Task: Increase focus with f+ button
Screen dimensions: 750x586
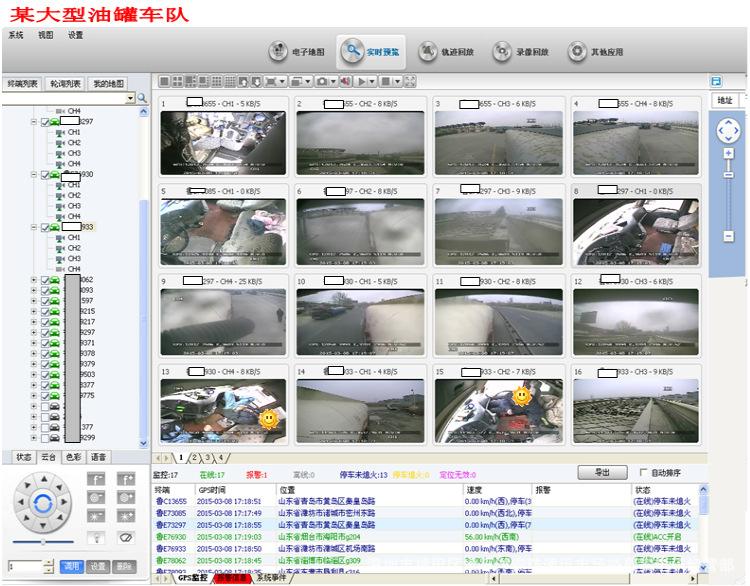Action: pos(126,479)
